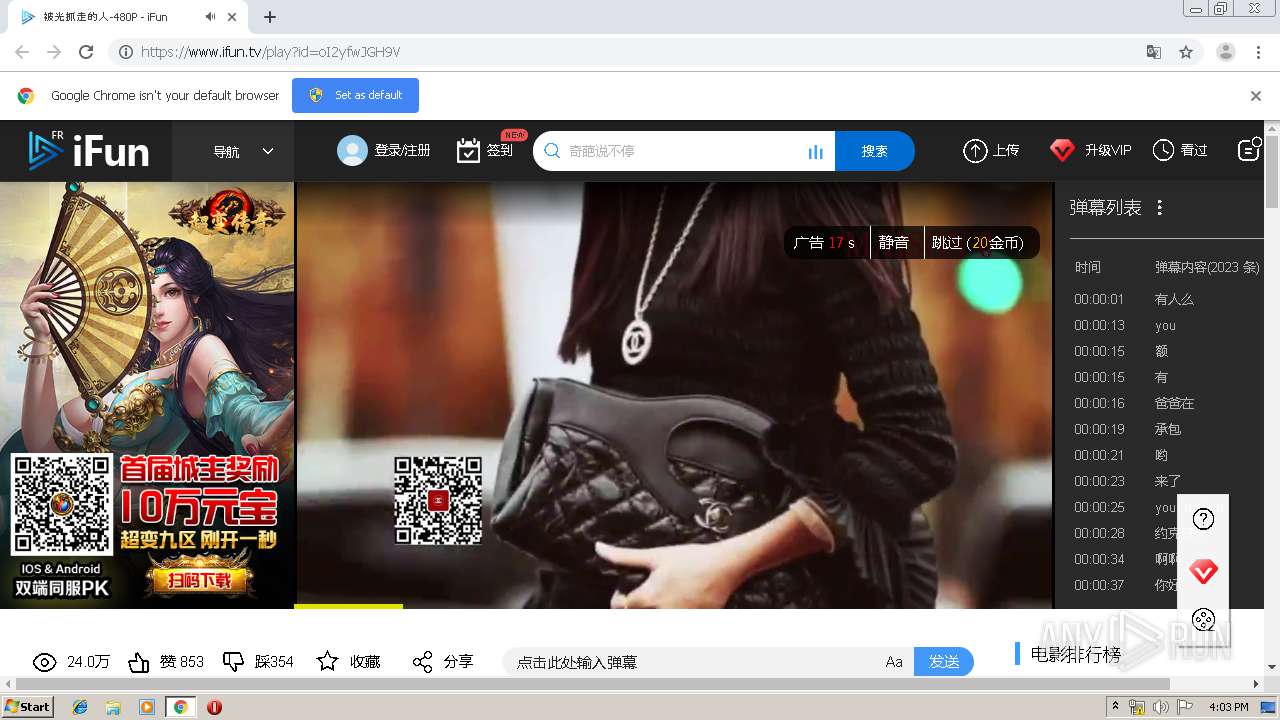Open the Chrome profile avatar icon
Image resolution: width=1280 pixels, height=720 pixels.
click(1225, 52)
